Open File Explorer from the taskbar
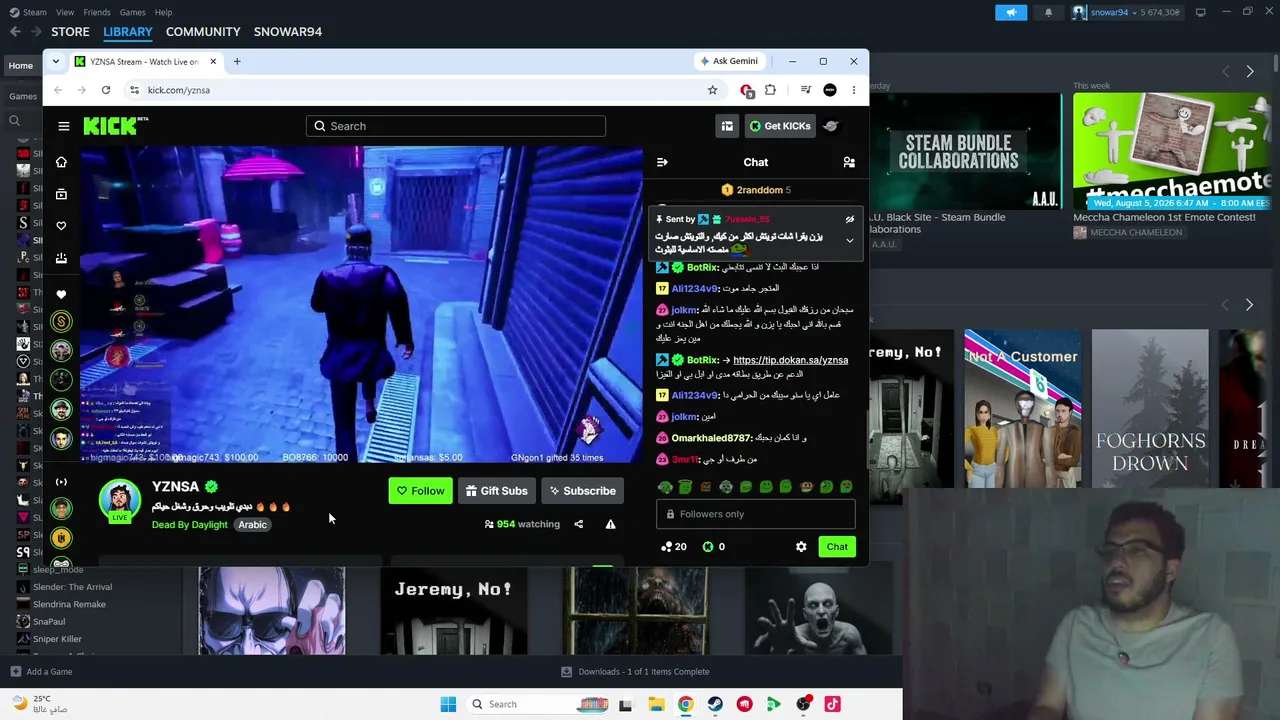 (x=656, y=704)
